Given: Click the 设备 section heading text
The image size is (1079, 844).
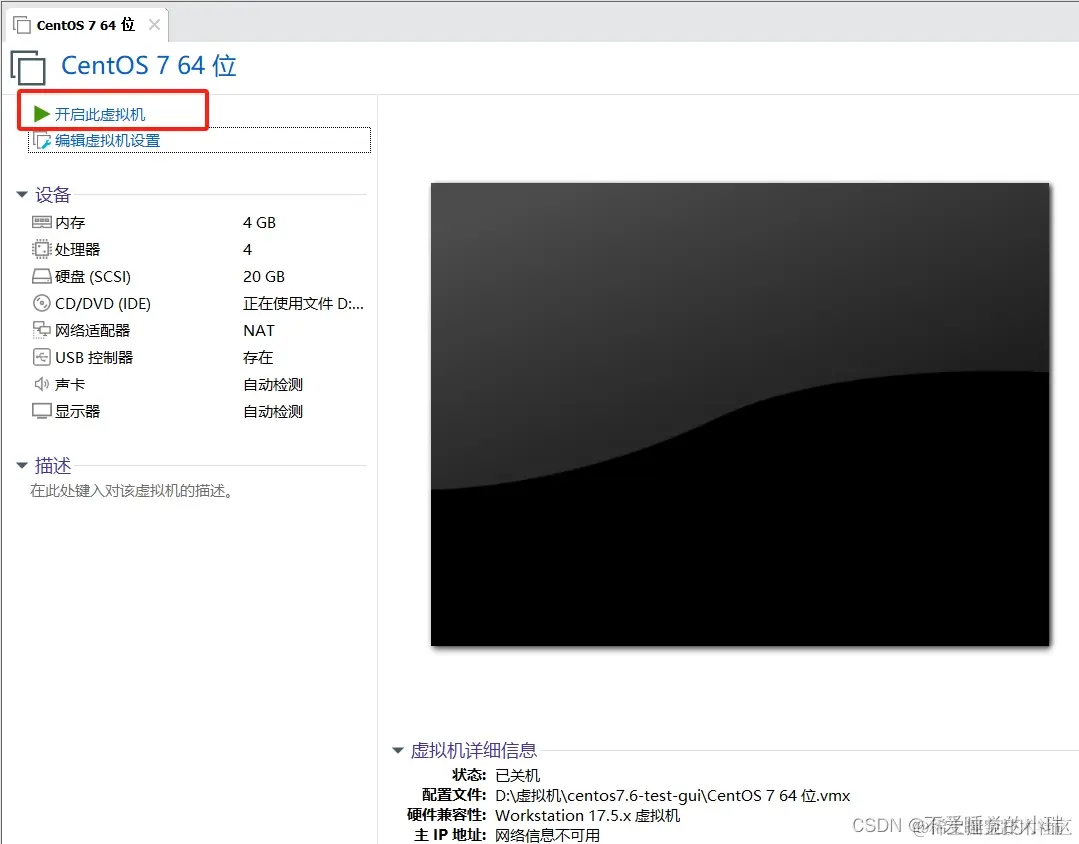Looking at the screenshot, I should pos(53,195).
